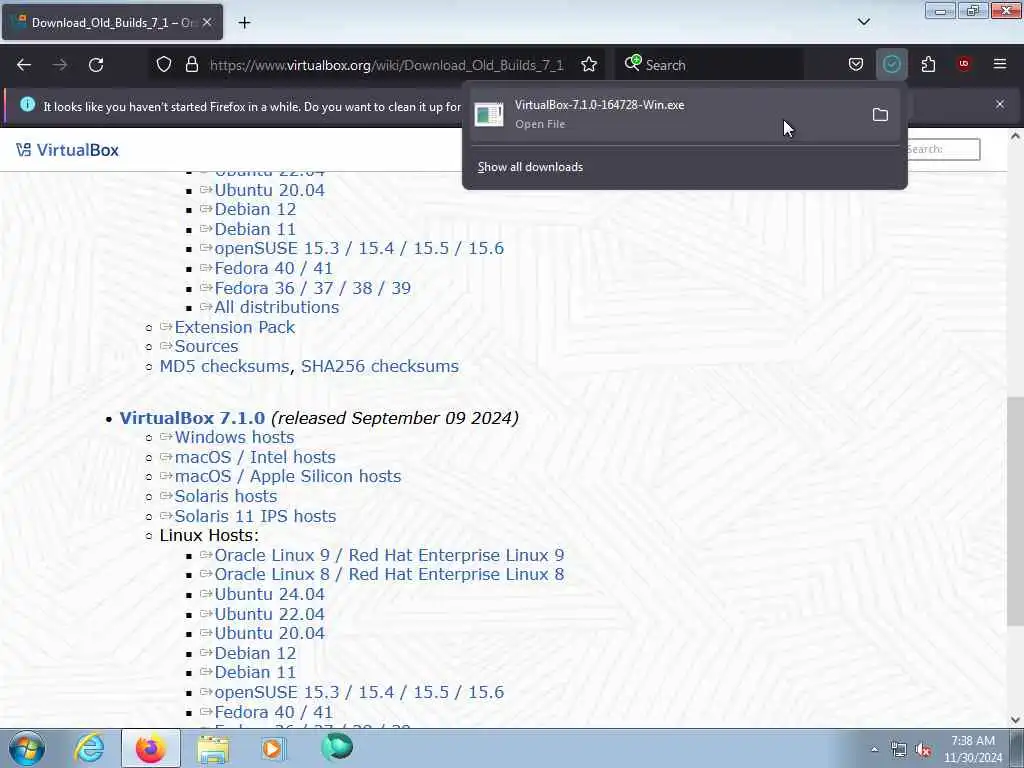The height and width of the screenshot is (768, 1024).
Task: Click the site security padlock icon
Action: tap(191, 64)
